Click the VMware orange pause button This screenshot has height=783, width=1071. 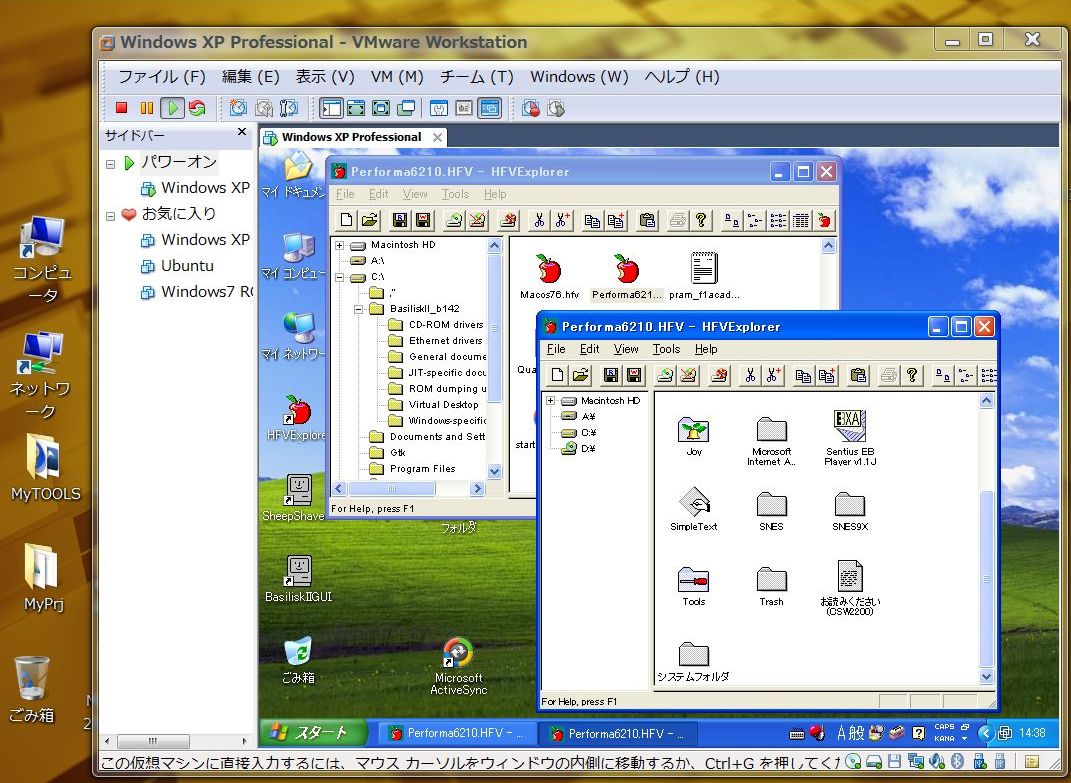click(146, 108)
